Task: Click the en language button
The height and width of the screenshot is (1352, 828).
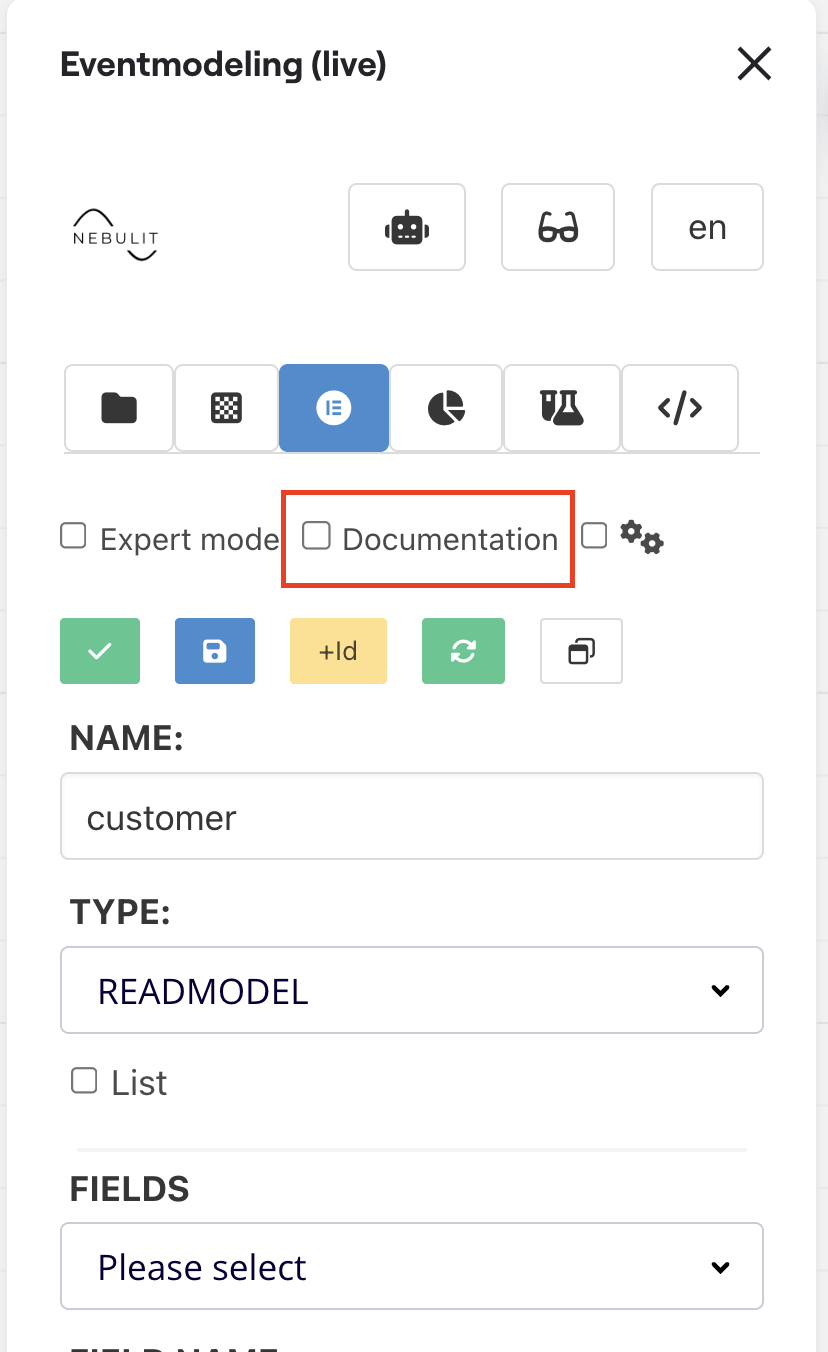Action: [x=707, y=227]
